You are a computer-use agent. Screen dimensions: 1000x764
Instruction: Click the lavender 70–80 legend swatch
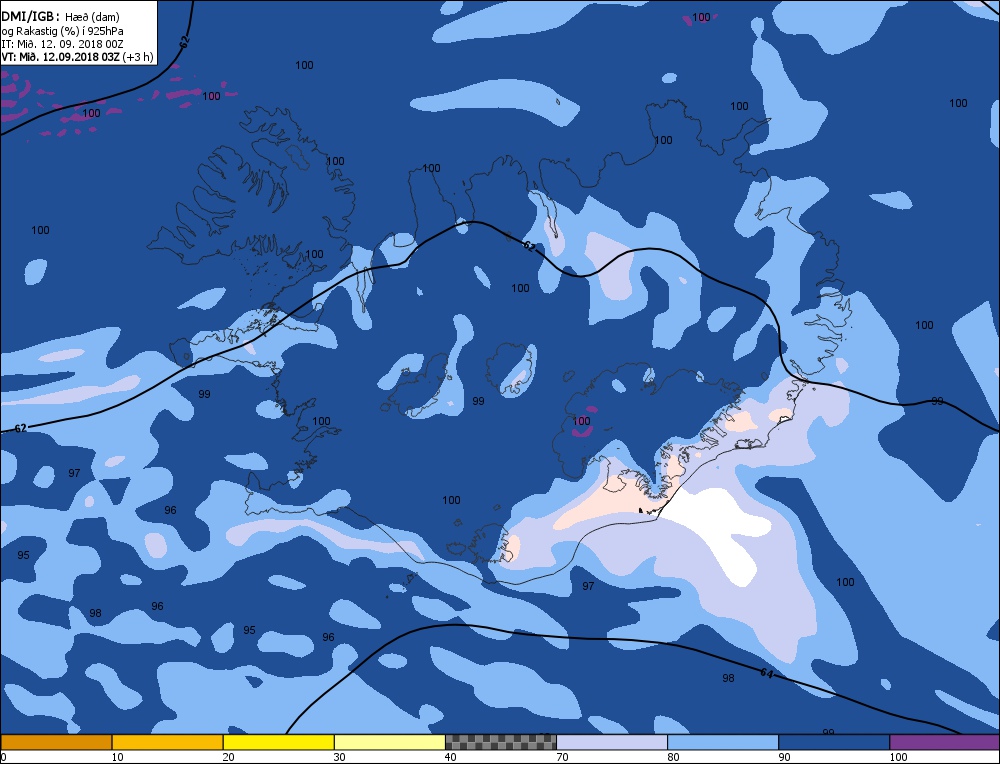(x=612, y=742)
